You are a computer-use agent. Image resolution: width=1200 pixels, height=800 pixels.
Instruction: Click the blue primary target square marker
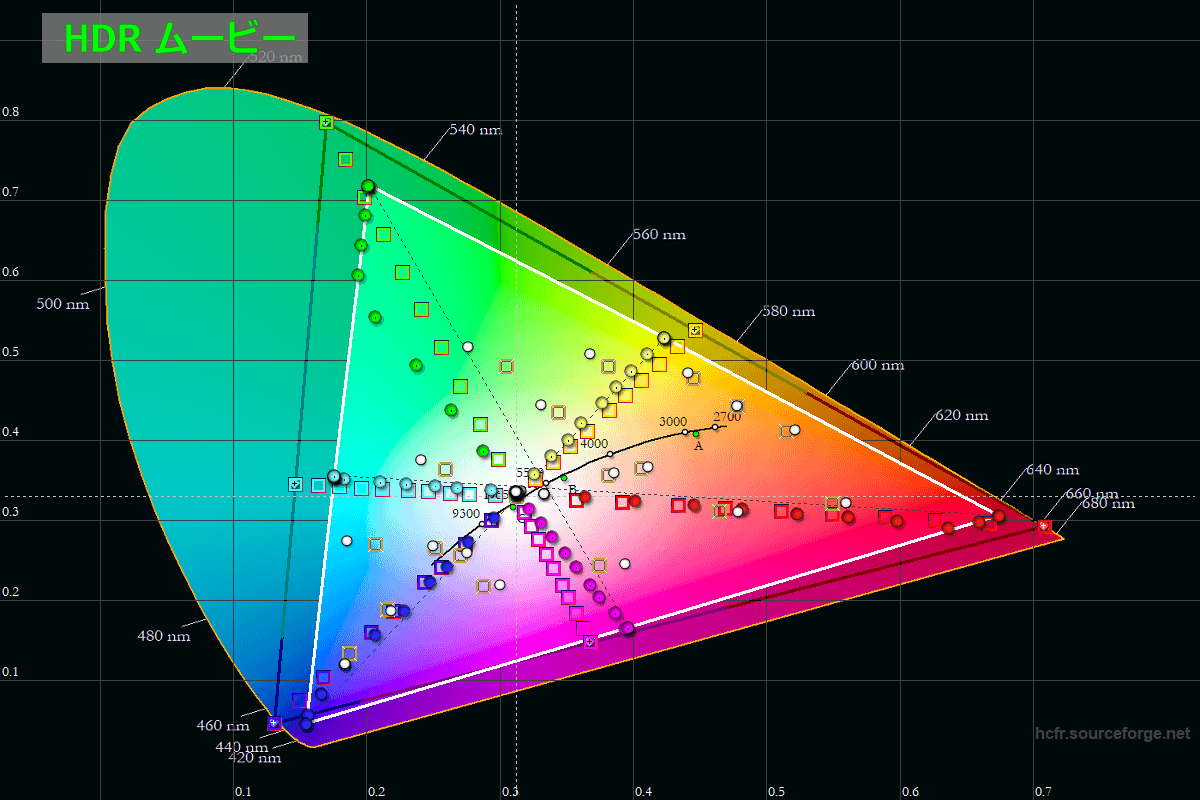coord(274,722)
